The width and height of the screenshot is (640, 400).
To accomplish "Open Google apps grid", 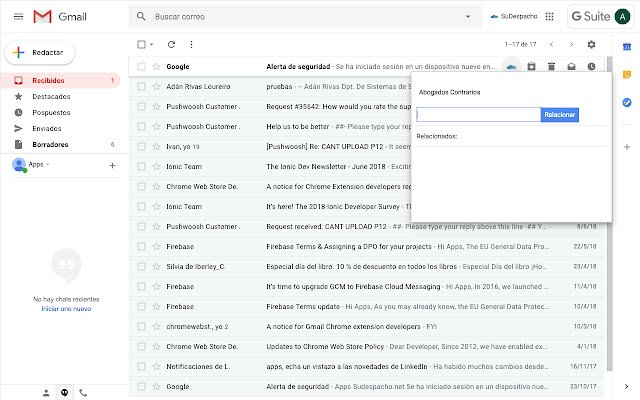I will [x=549, y=16].
